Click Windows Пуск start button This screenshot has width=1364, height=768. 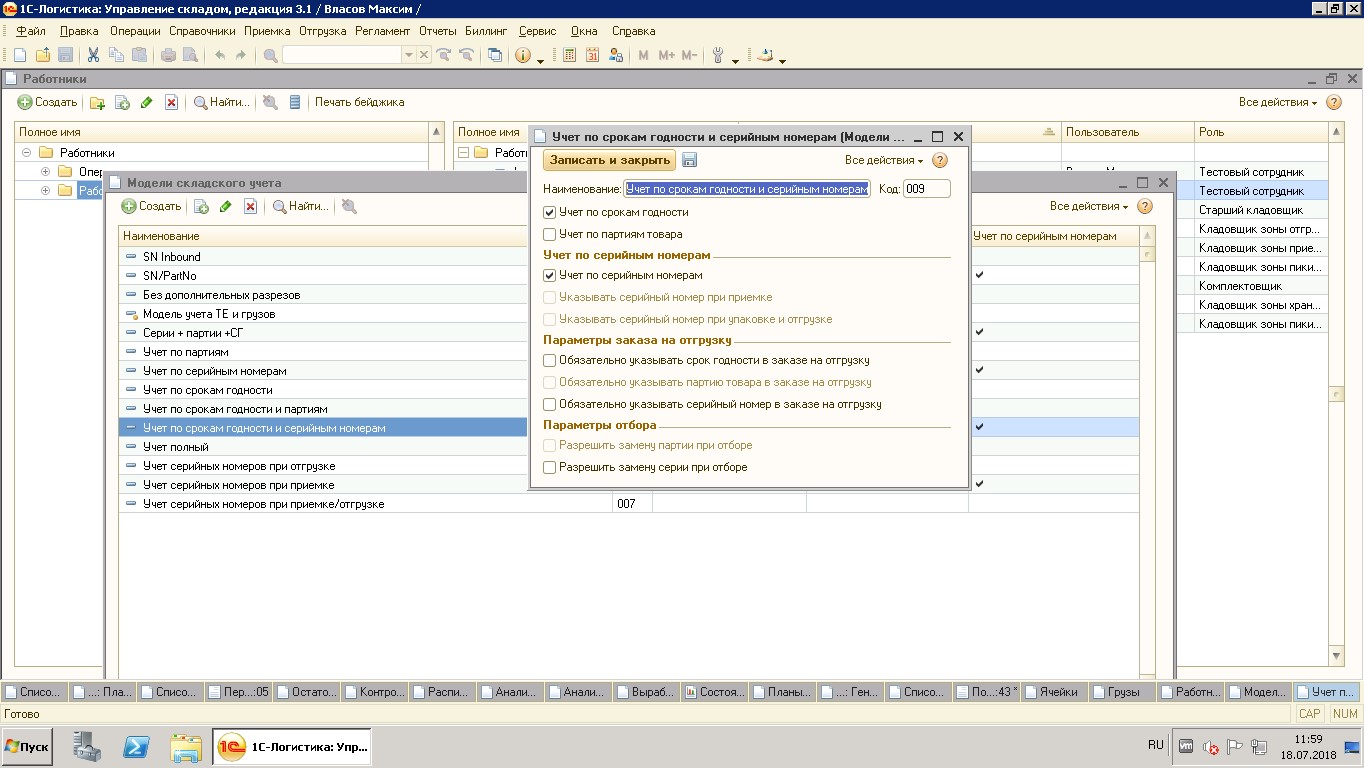pos(28,746)
